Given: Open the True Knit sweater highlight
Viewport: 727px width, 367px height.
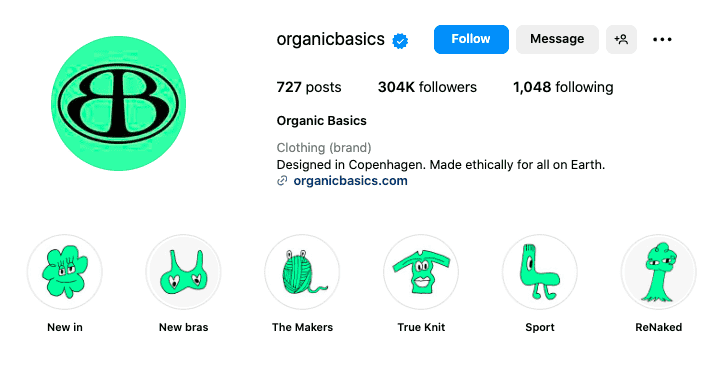Looking at the screenshot, I should 421,272.
